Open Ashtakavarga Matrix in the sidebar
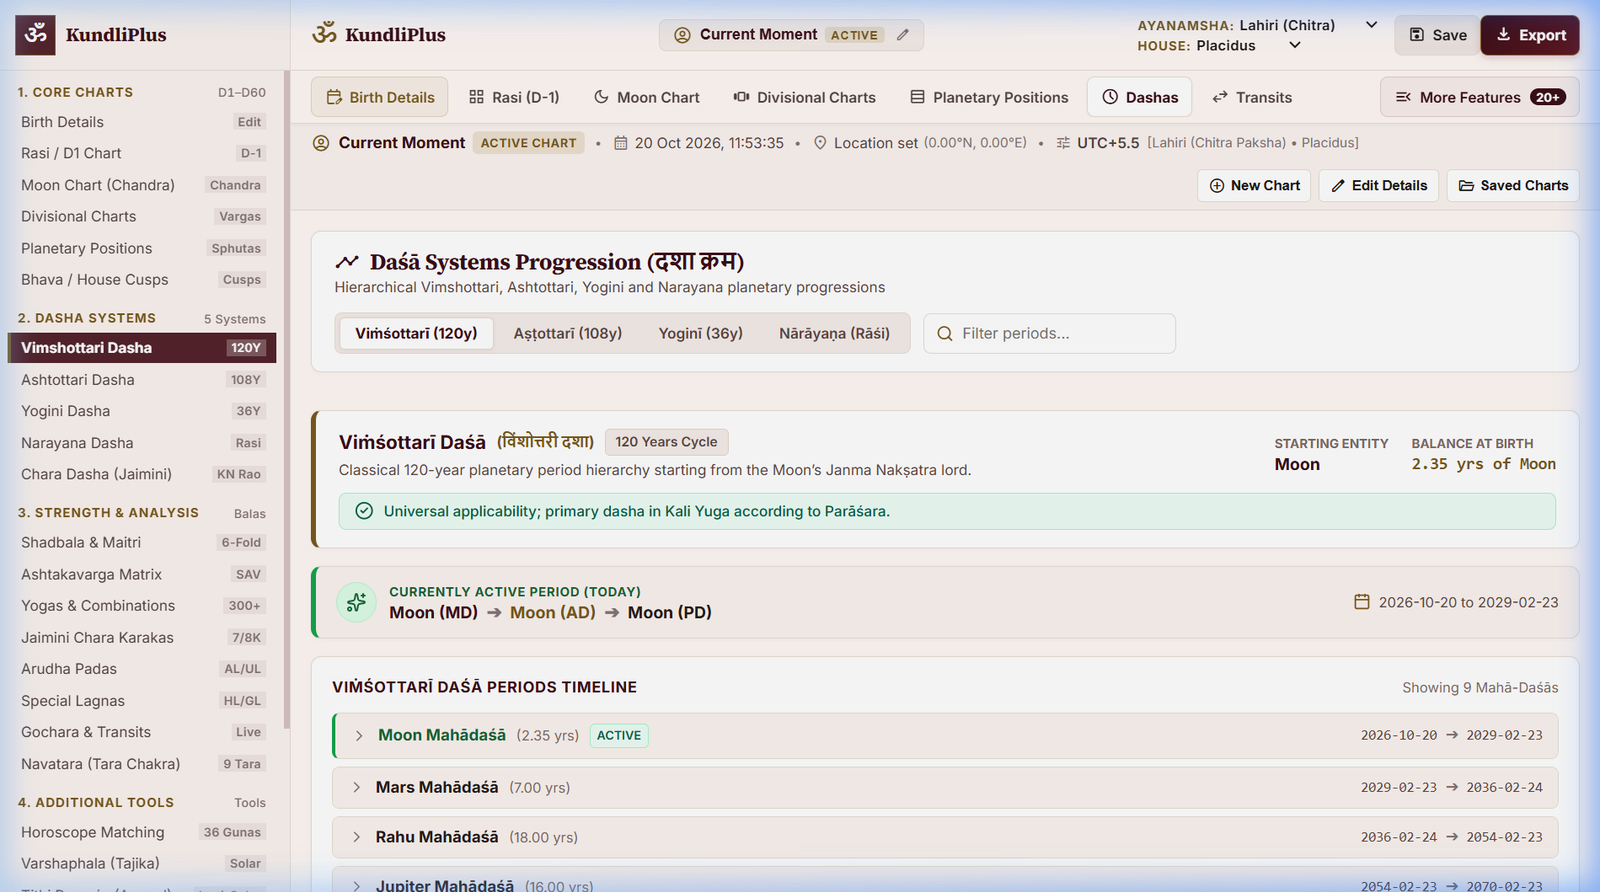The image size is (1600, 892). click(x=142, y=574)
